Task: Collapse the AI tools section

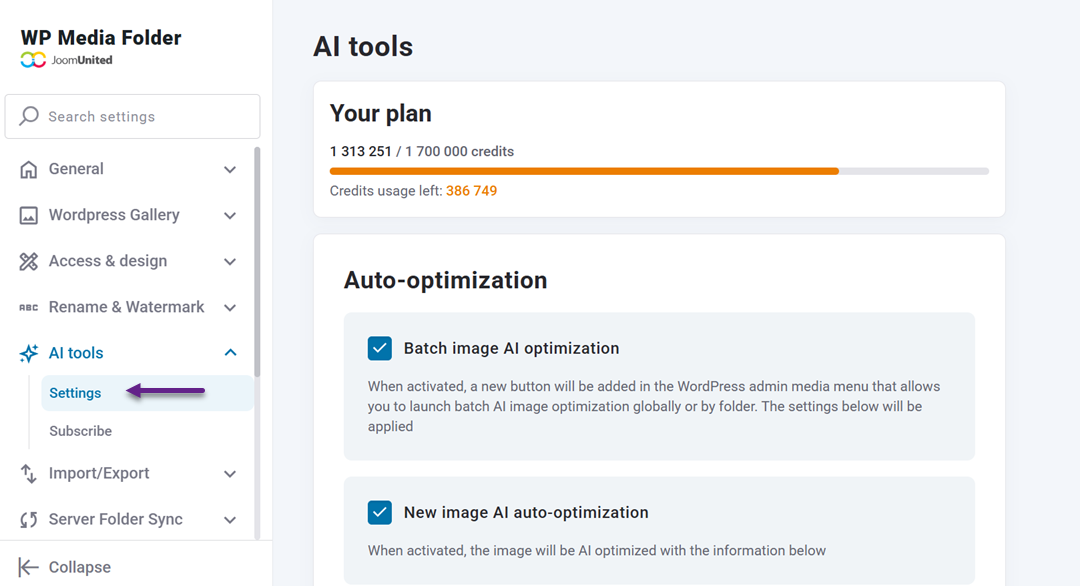Action: [230, 352]
